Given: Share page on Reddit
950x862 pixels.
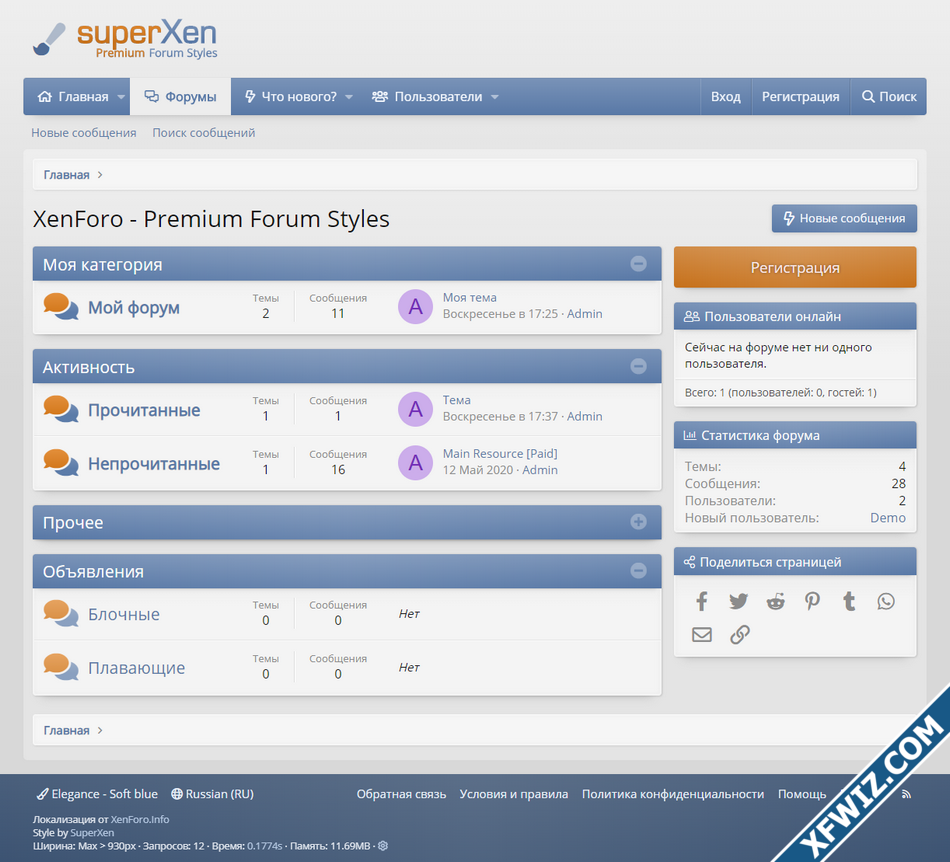Looking at the screenshot, I should pos(776,602).
